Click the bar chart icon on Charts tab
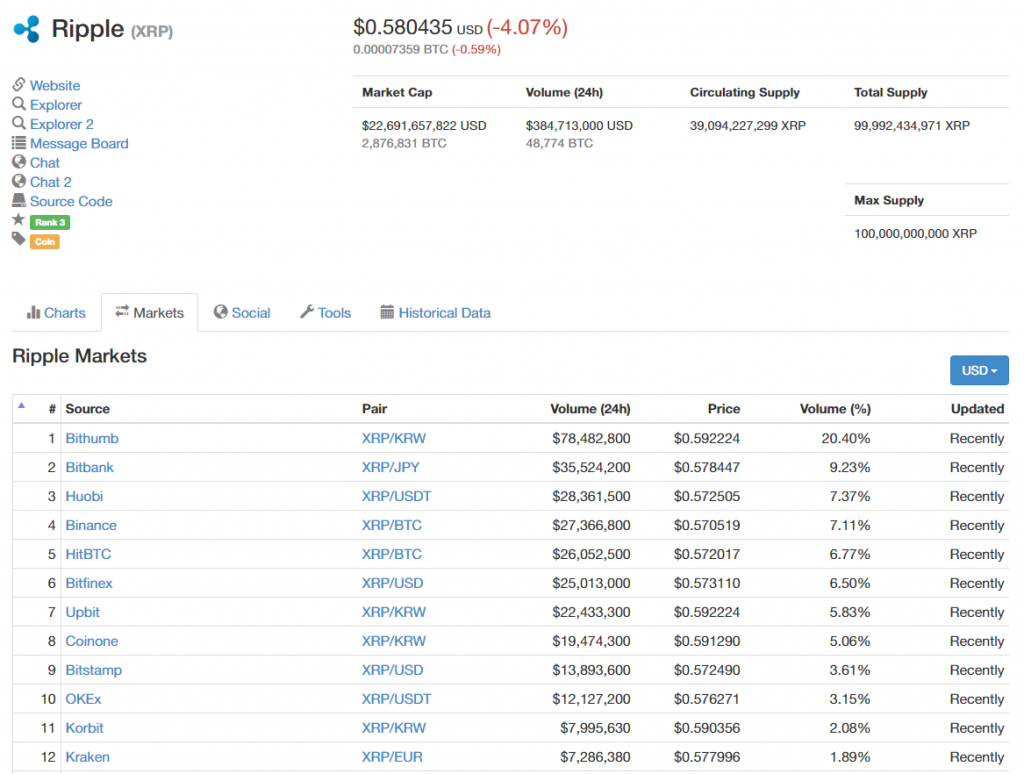This screenshot has height=774, width=1024. coord(33,312)
